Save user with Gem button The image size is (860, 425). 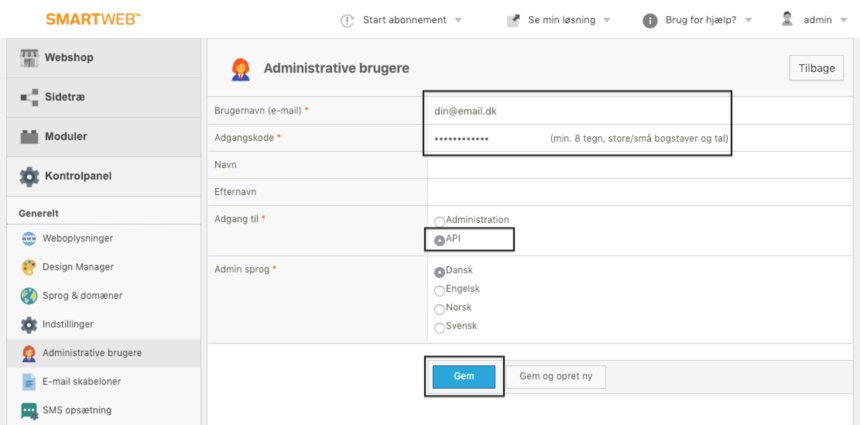tap(463, 377)
